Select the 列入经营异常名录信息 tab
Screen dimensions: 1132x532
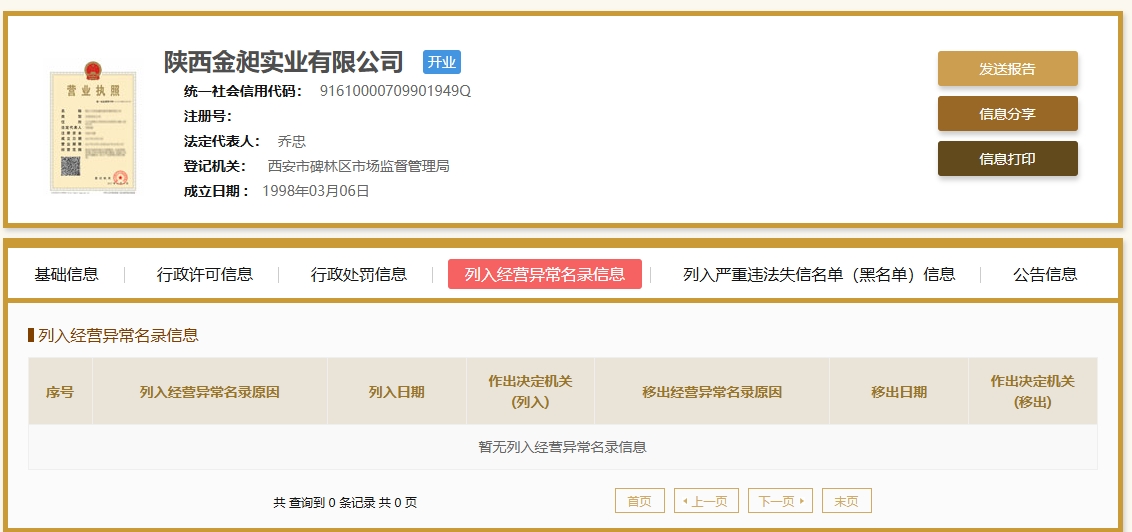(544, 274)
